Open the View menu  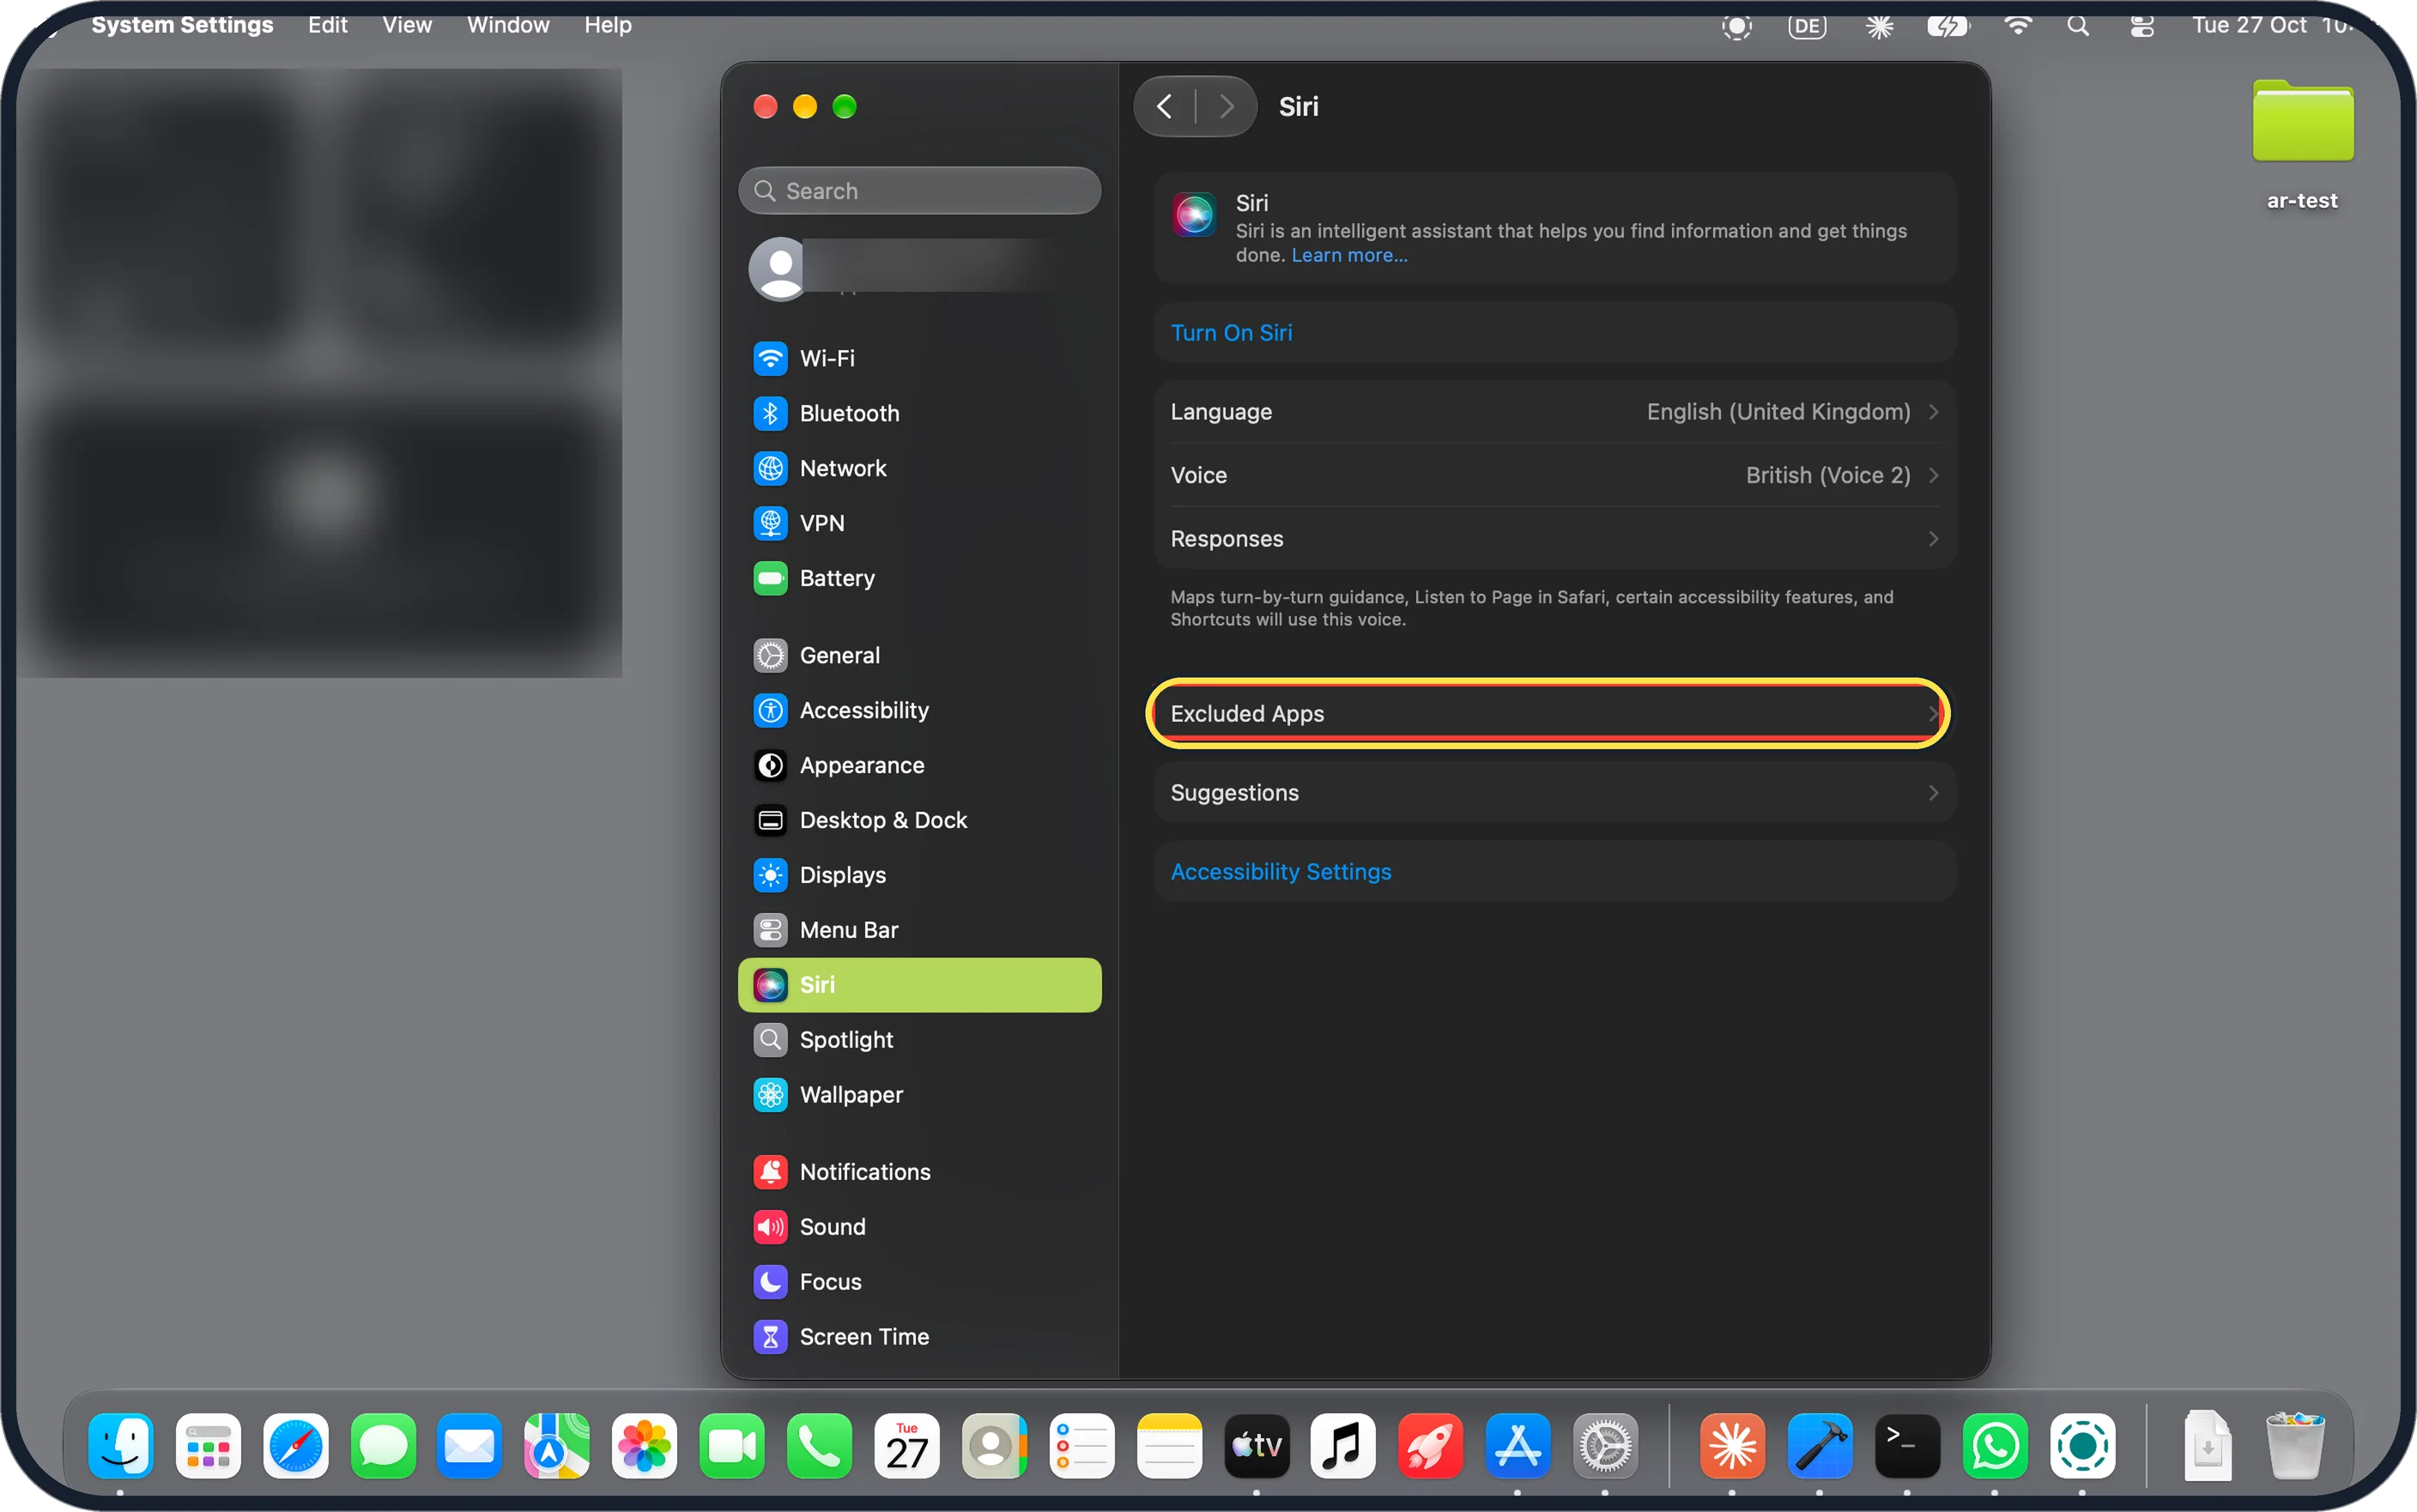coord(407,25)
